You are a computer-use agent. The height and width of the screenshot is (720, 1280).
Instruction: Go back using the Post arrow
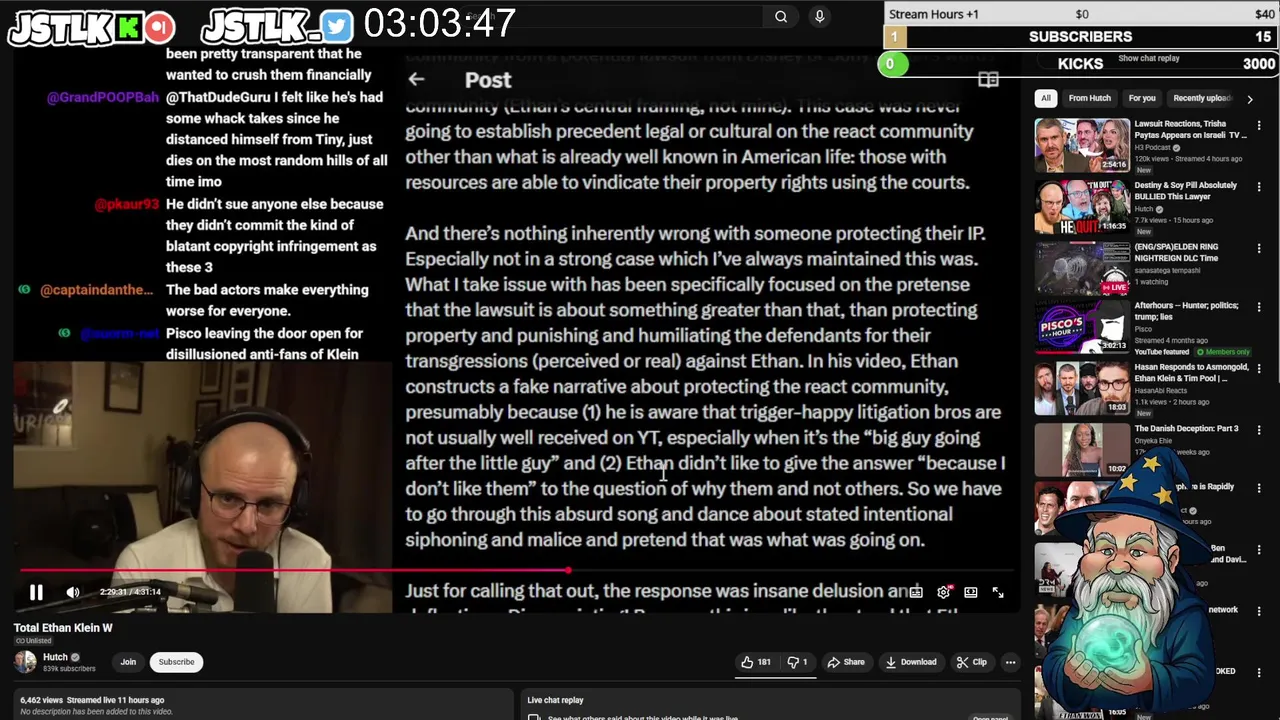[416, 79]
